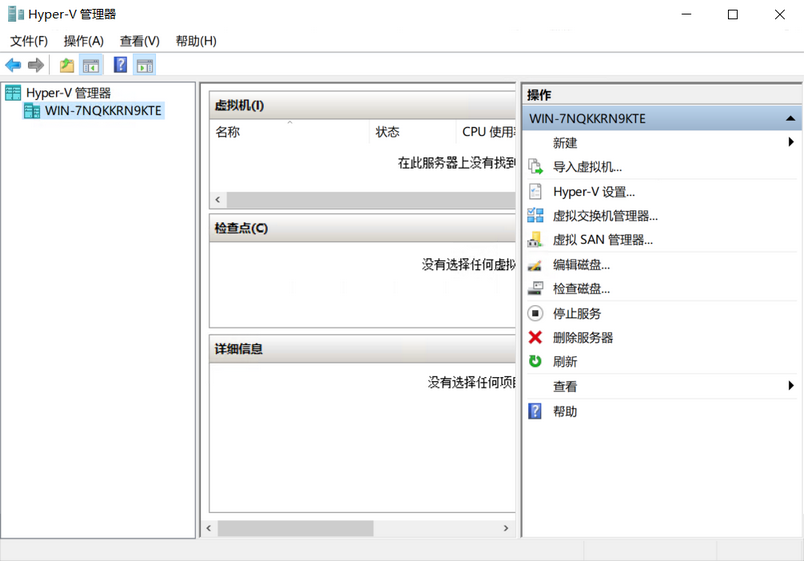Sort by CPU 使用率 column header
Screen dimensions: 804x561
[x=488, y=132]
